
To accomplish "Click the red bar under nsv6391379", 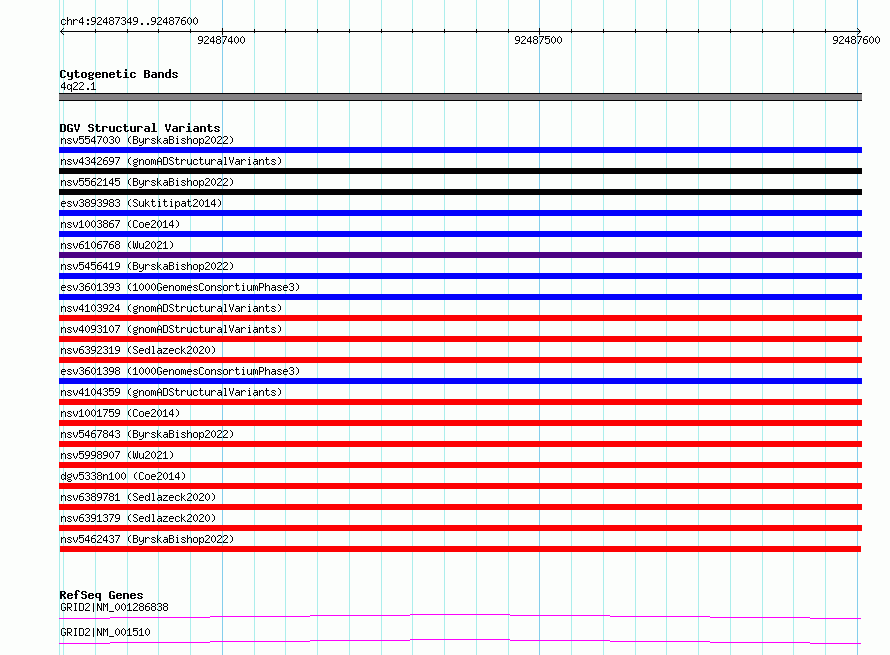I will coord(460,528).
